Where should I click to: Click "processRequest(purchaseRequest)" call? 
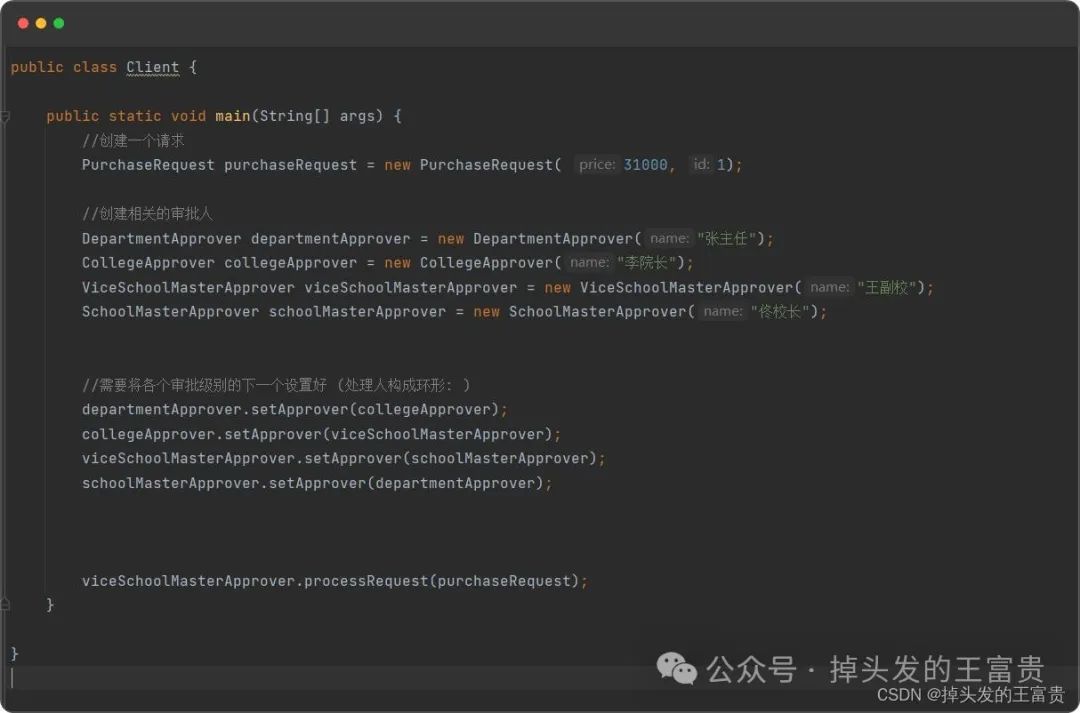click(442, 581)
